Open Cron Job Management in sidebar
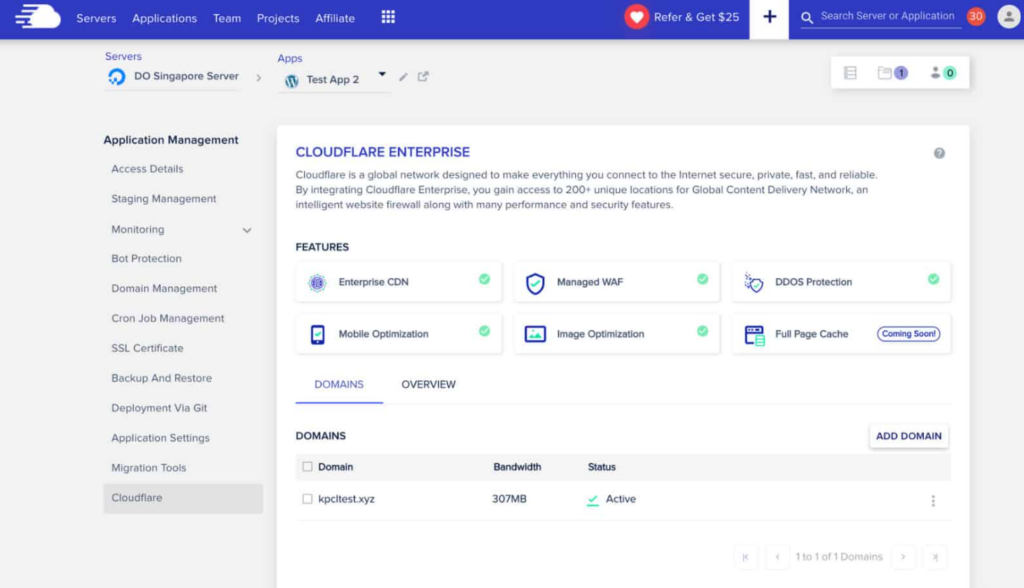Image resolution: width=1024 pixels, height=588 pixels. pyautogui.click(x=167, y=318)
